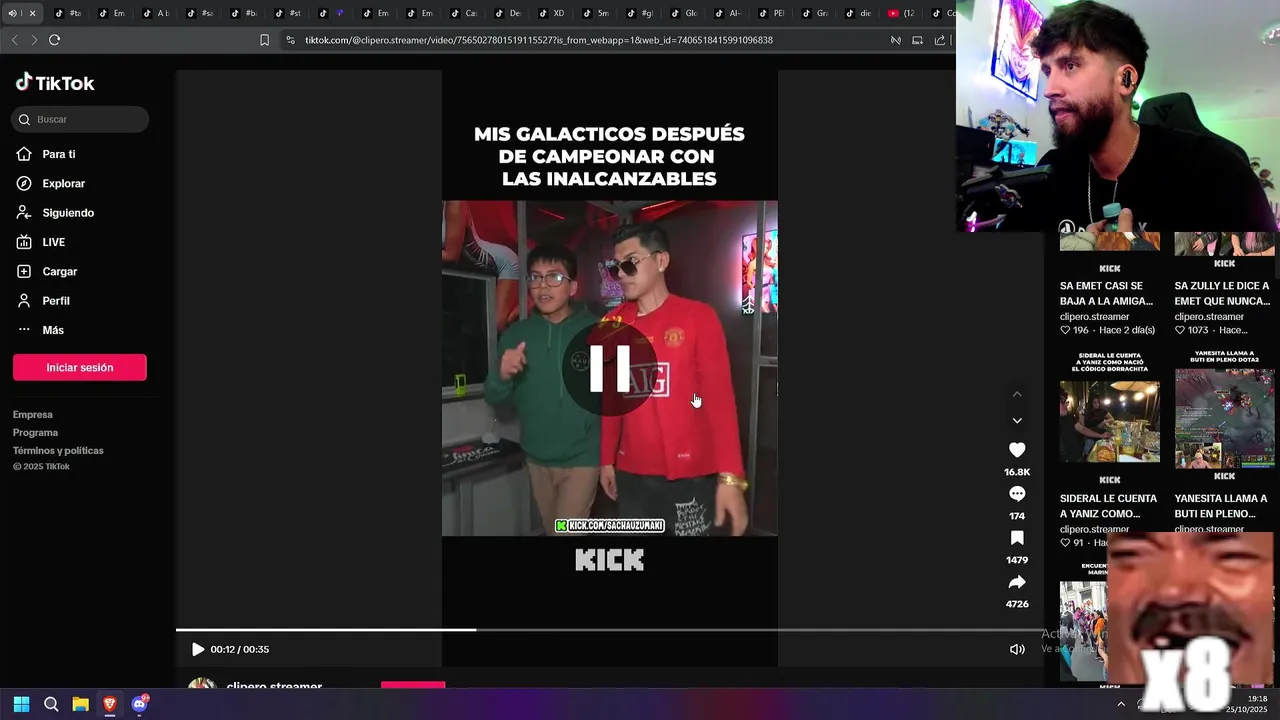Click clipero.streamer under SIDERAL video
Viewport: 1280px width, 720px height.
[x=1094, y=529]
